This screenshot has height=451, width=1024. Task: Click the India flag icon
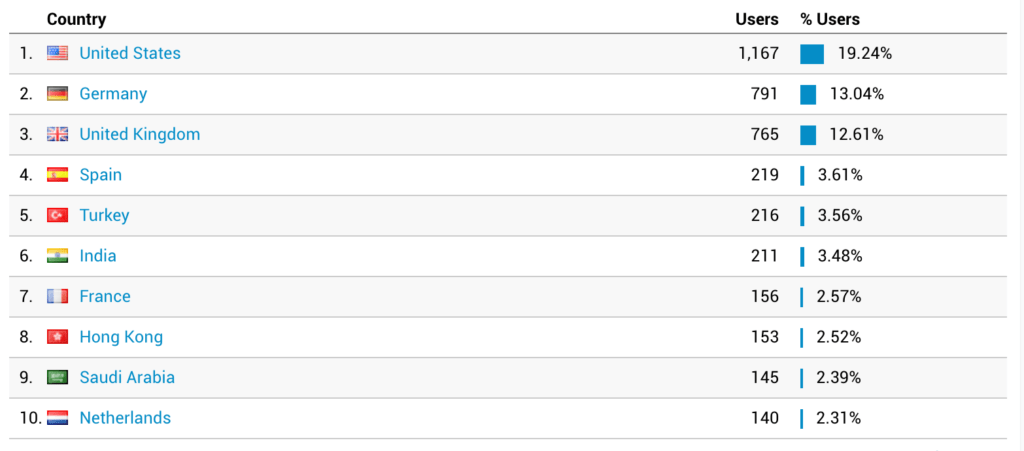tap(57, 256)
